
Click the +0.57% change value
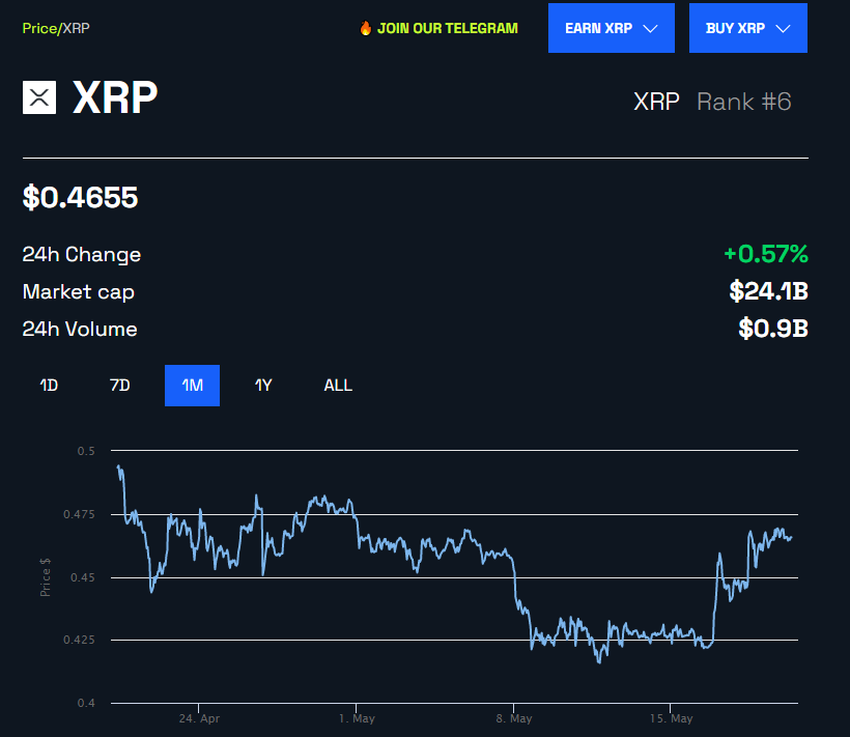pos(766,254)
